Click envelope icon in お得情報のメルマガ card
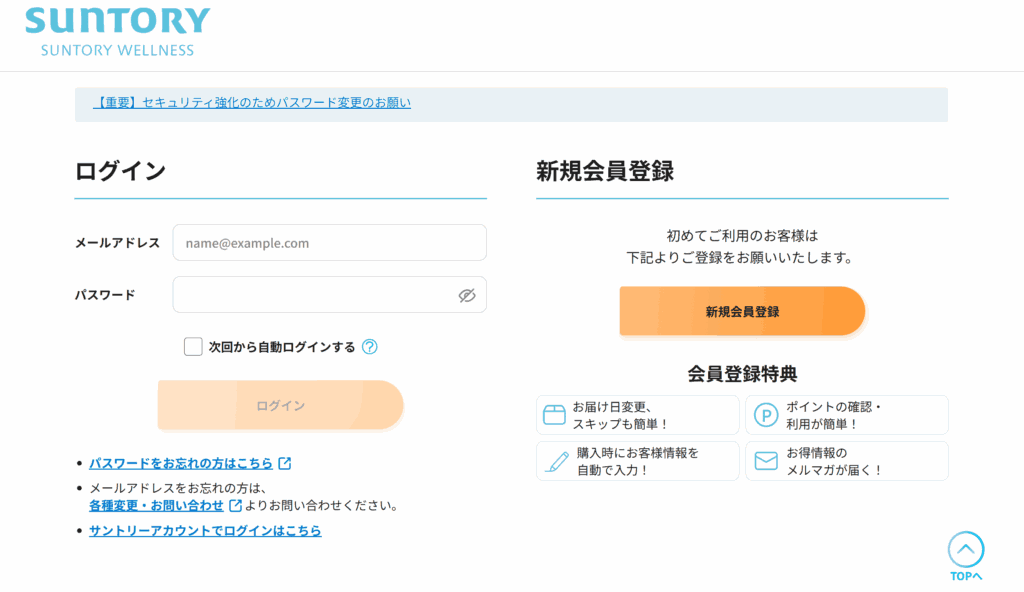1024x592 pixels. (766, 461)
